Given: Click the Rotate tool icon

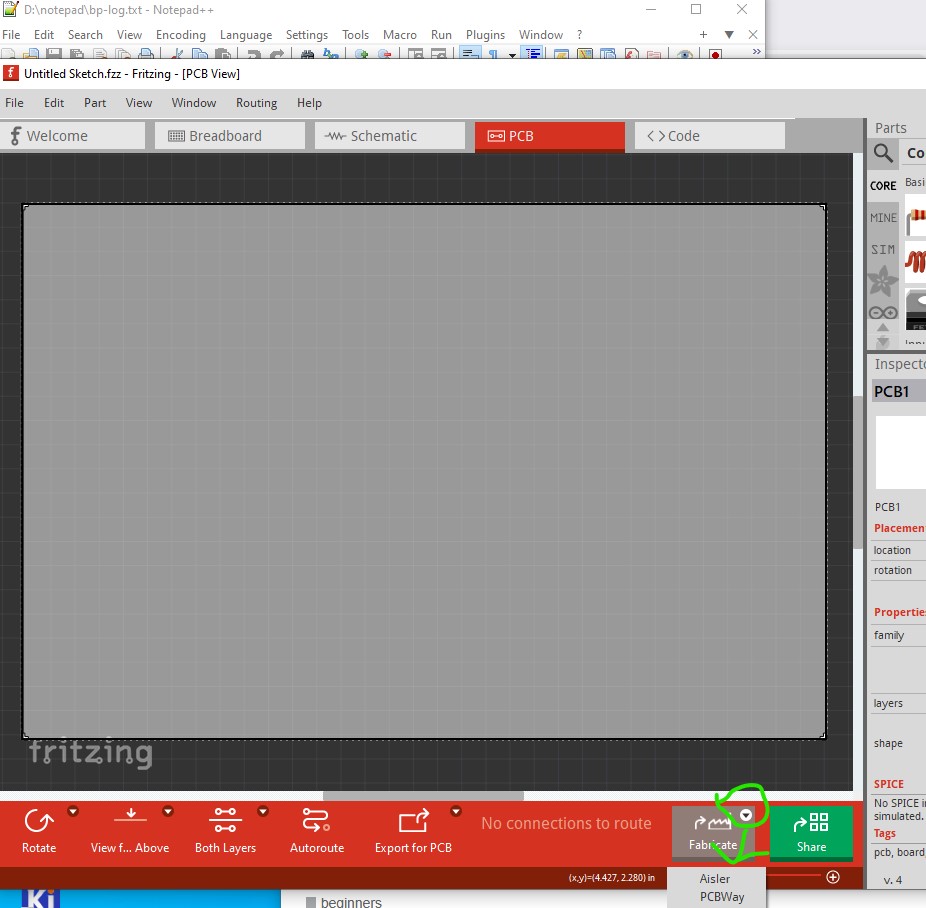Looking at the screenshot, I should pos(39,822).
